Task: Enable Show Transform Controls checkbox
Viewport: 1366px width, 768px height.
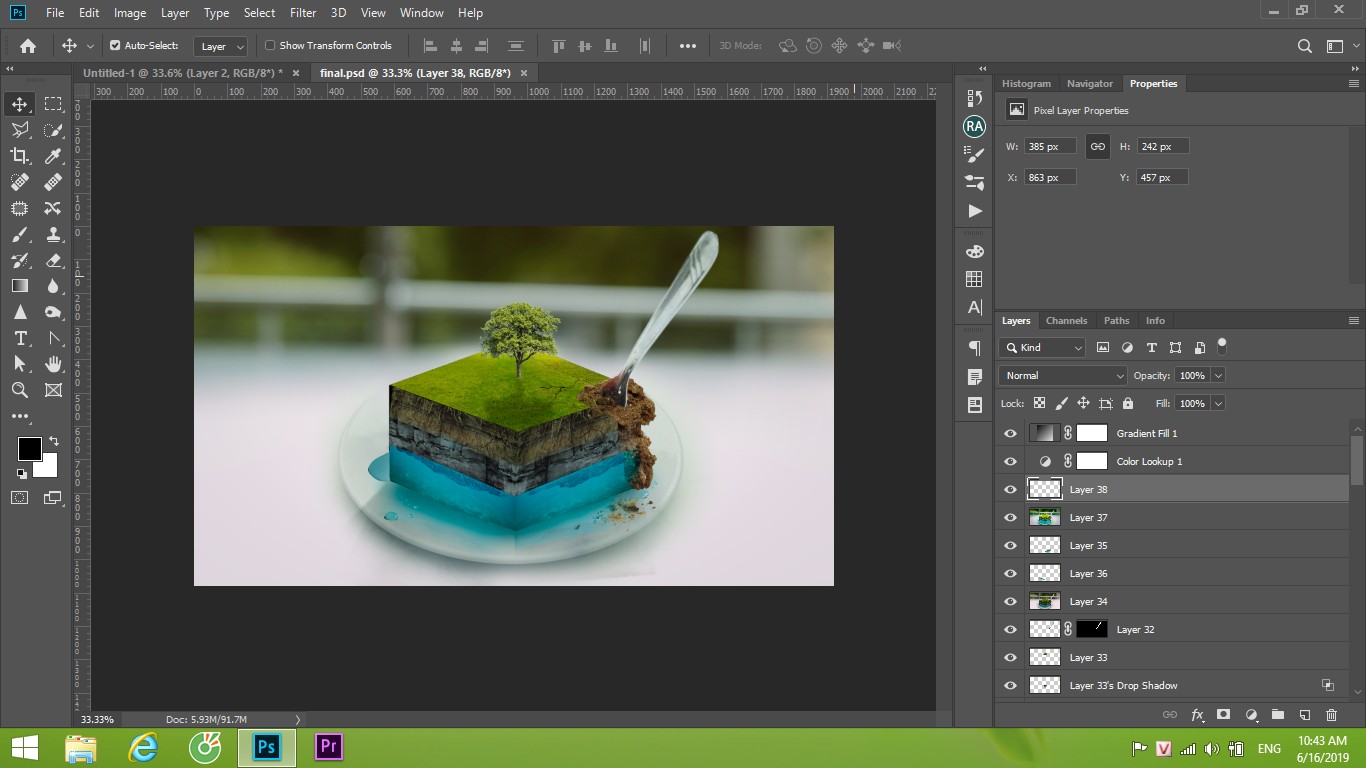Action: click(270, 46)
